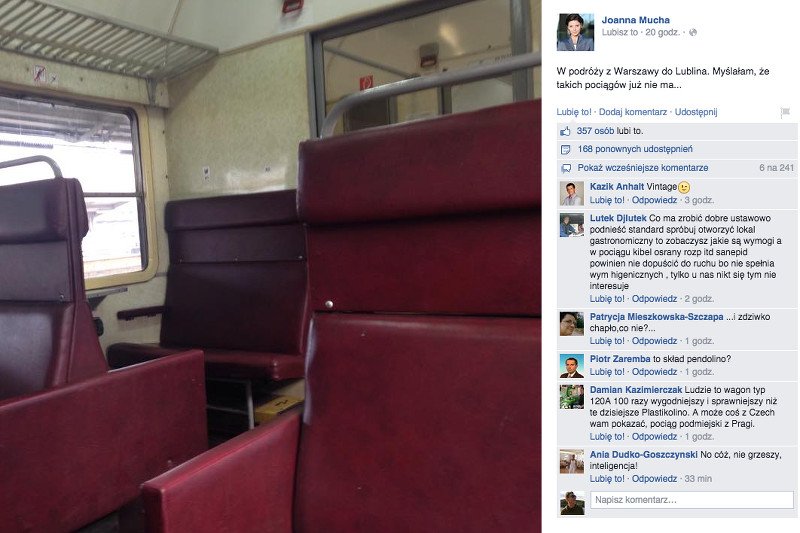Click the earlier comments speech bubble icon
800x533 pixels.
(x=566, y=168)
